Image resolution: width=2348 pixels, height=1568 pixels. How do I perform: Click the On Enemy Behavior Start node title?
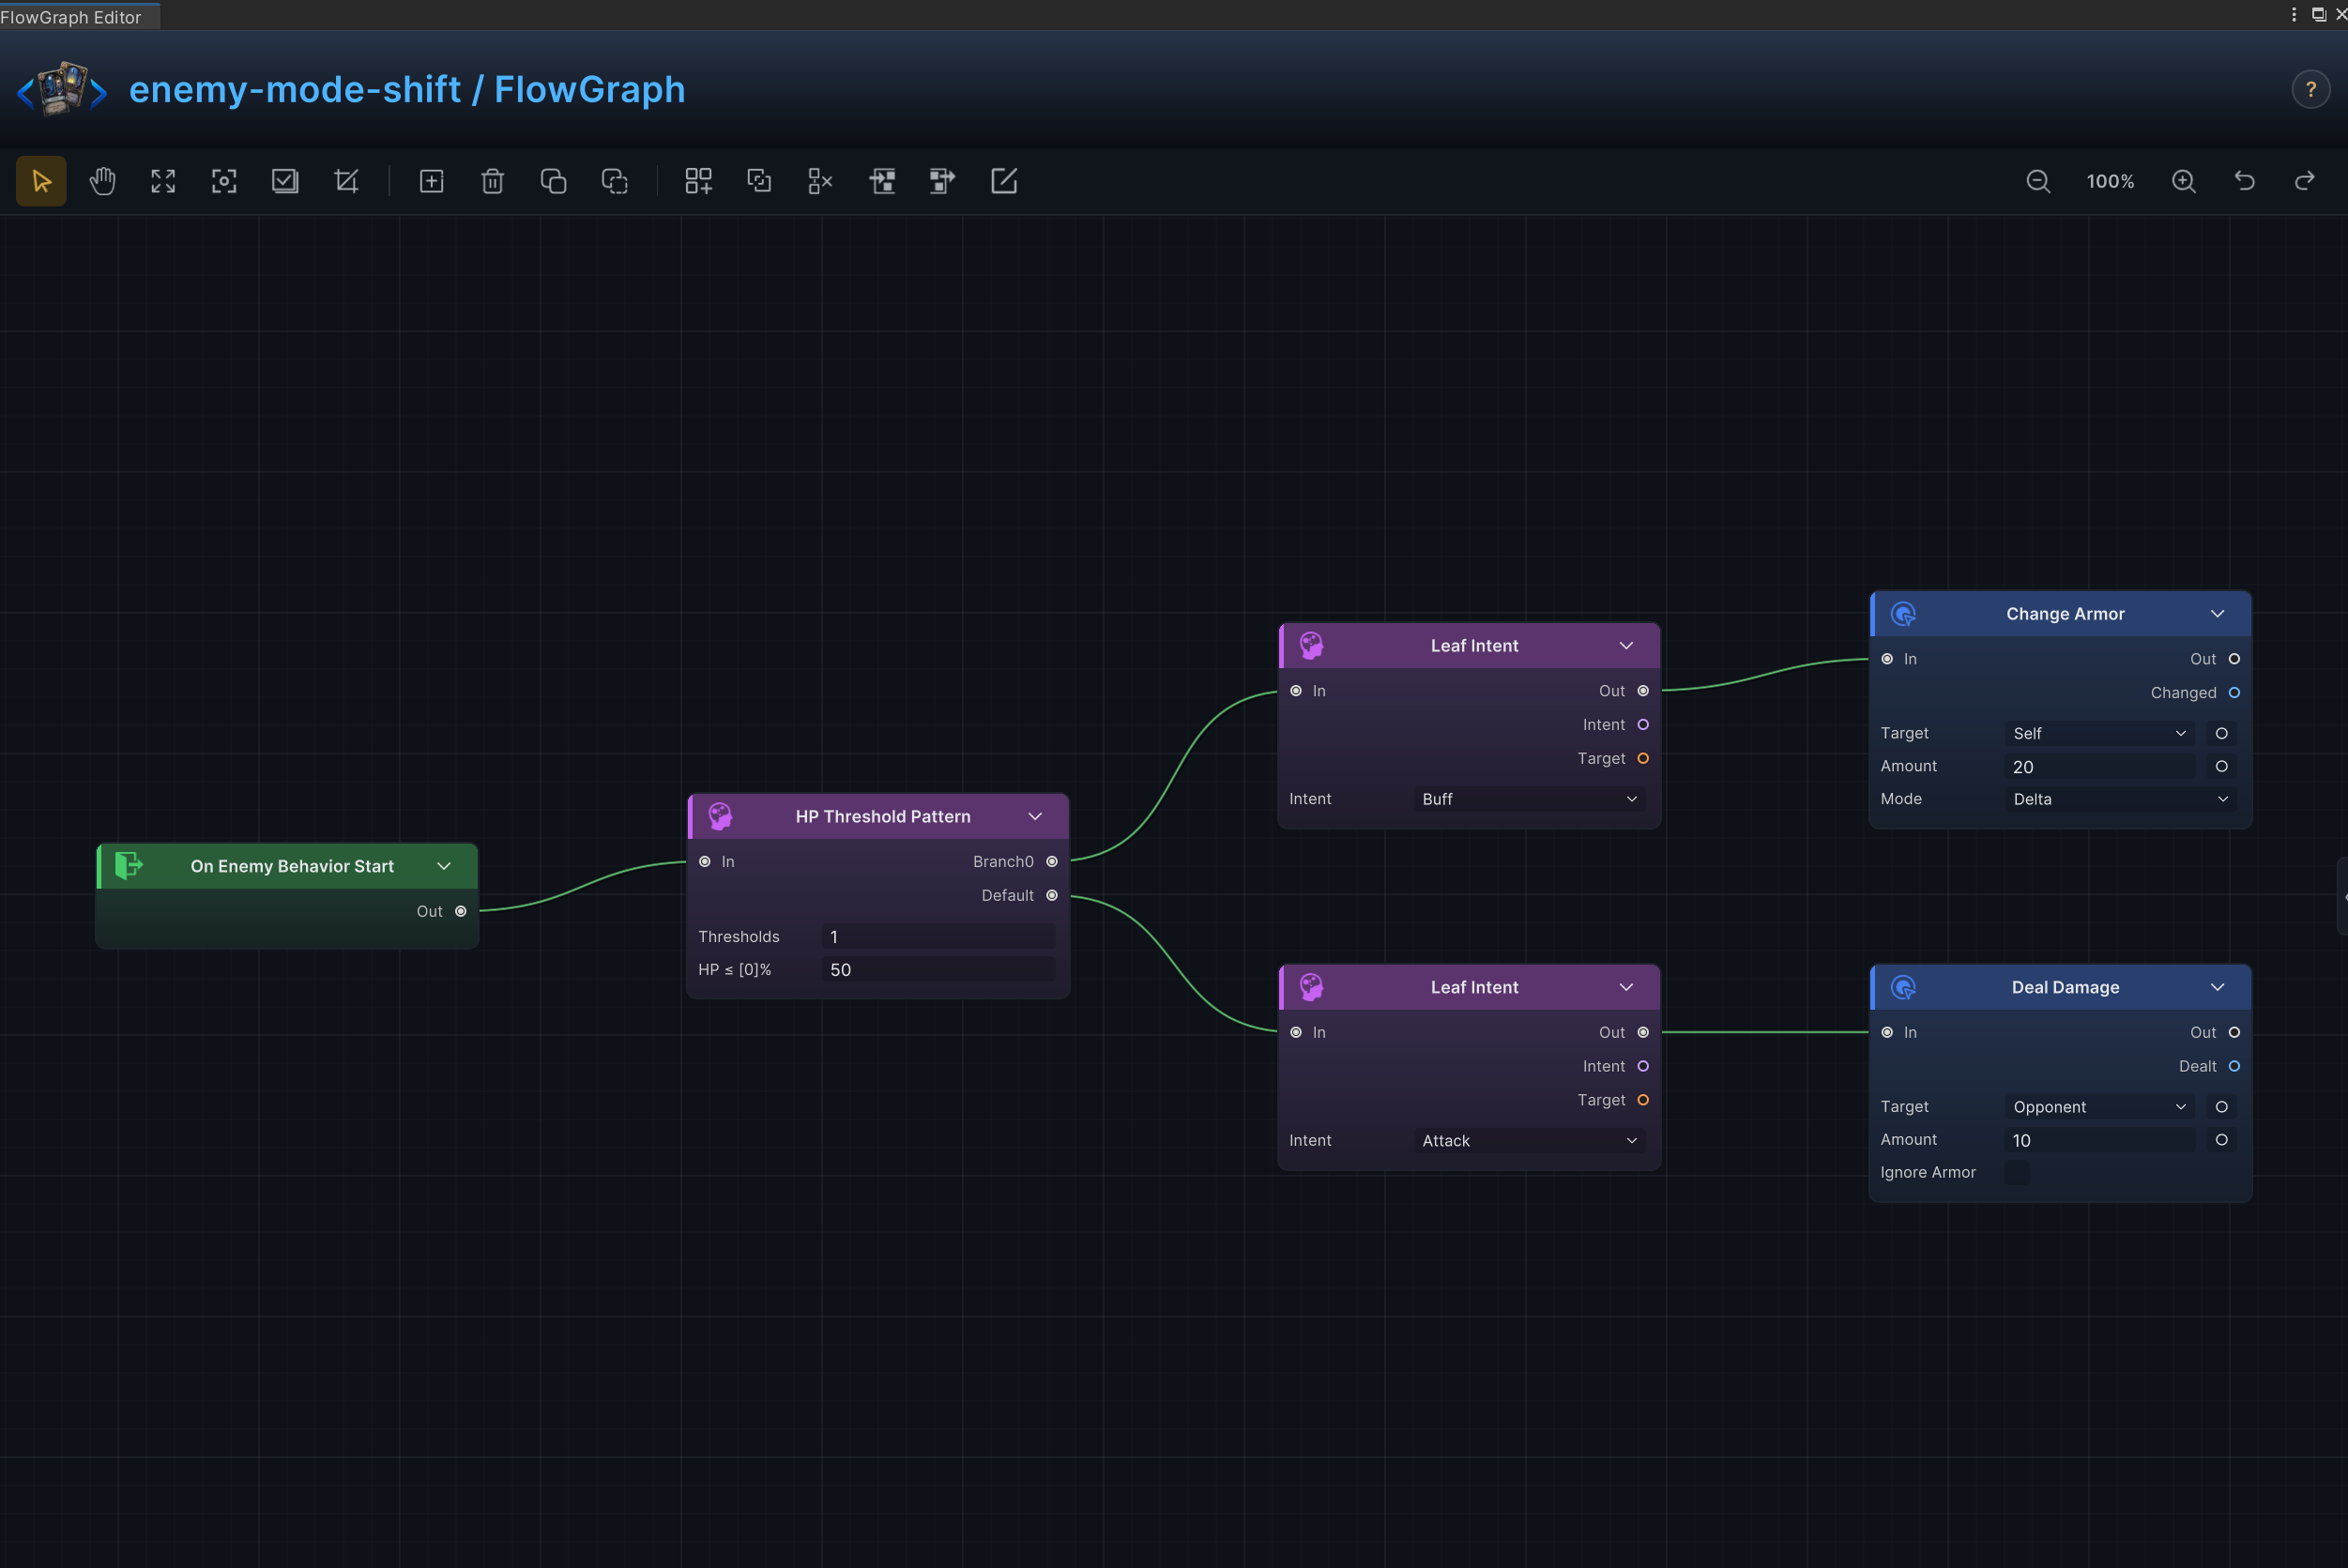tap(292, 866)
